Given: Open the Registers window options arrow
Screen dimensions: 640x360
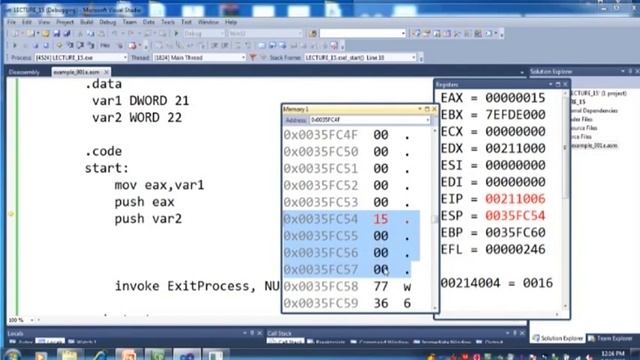Looking at the screenshot, I should coord(551,84).
